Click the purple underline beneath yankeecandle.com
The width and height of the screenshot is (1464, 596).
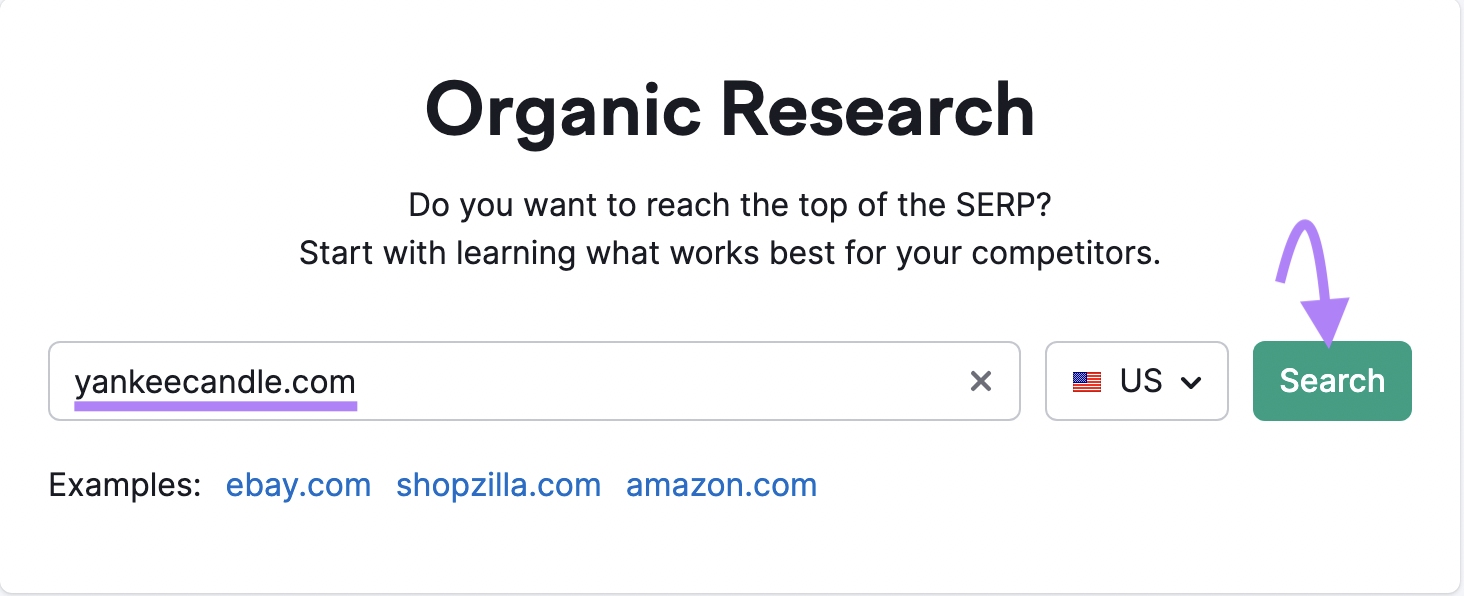215,405
